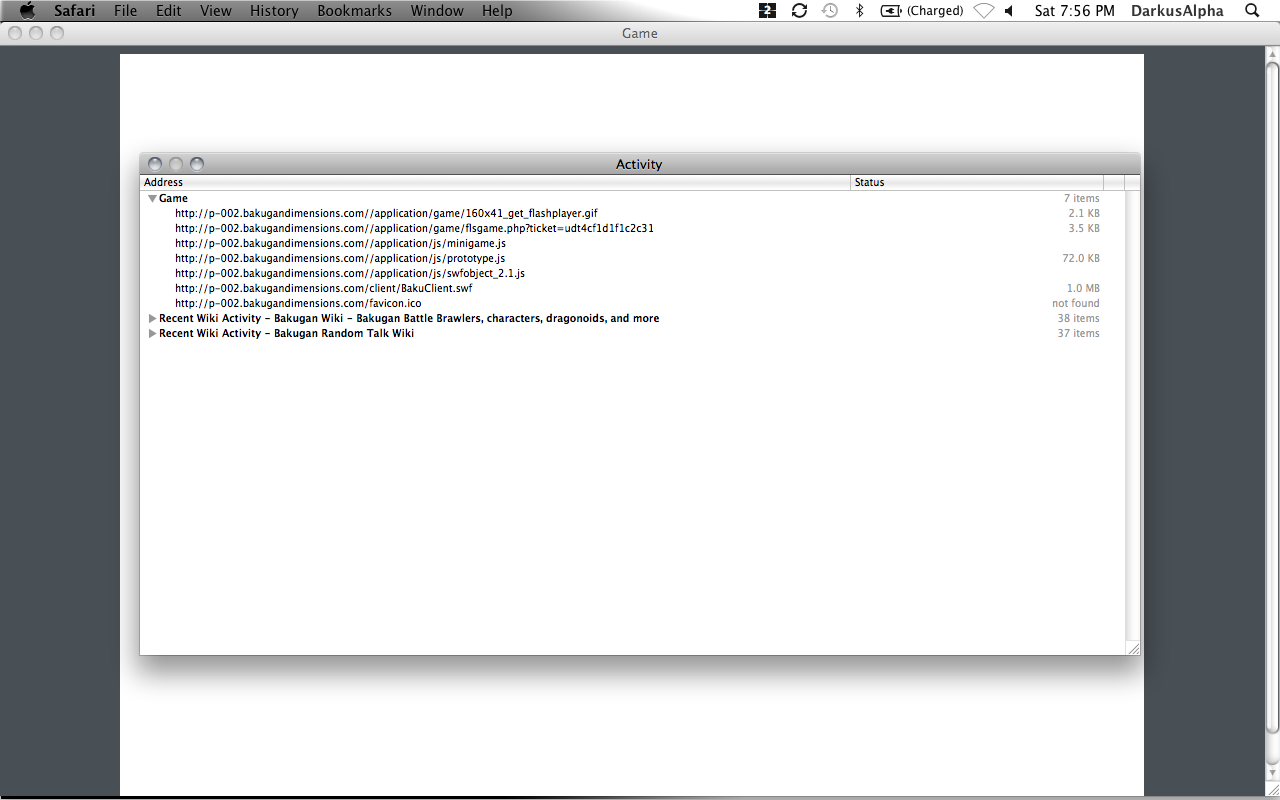The width and height of the screenshot is (1280, 800).
Task: Click the sync arrows menu bar icon
Action: click(x=799, y=11)
